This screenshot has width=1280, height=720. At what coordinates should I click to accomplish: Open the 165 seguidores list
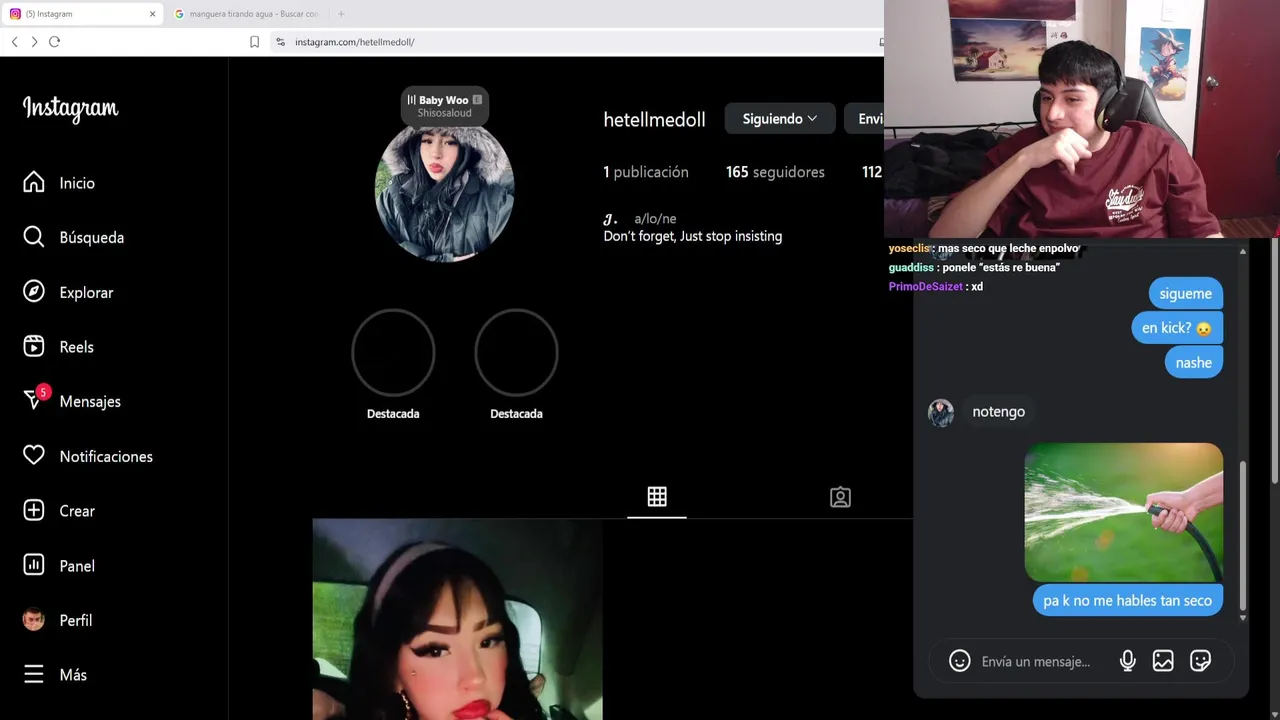775,172
